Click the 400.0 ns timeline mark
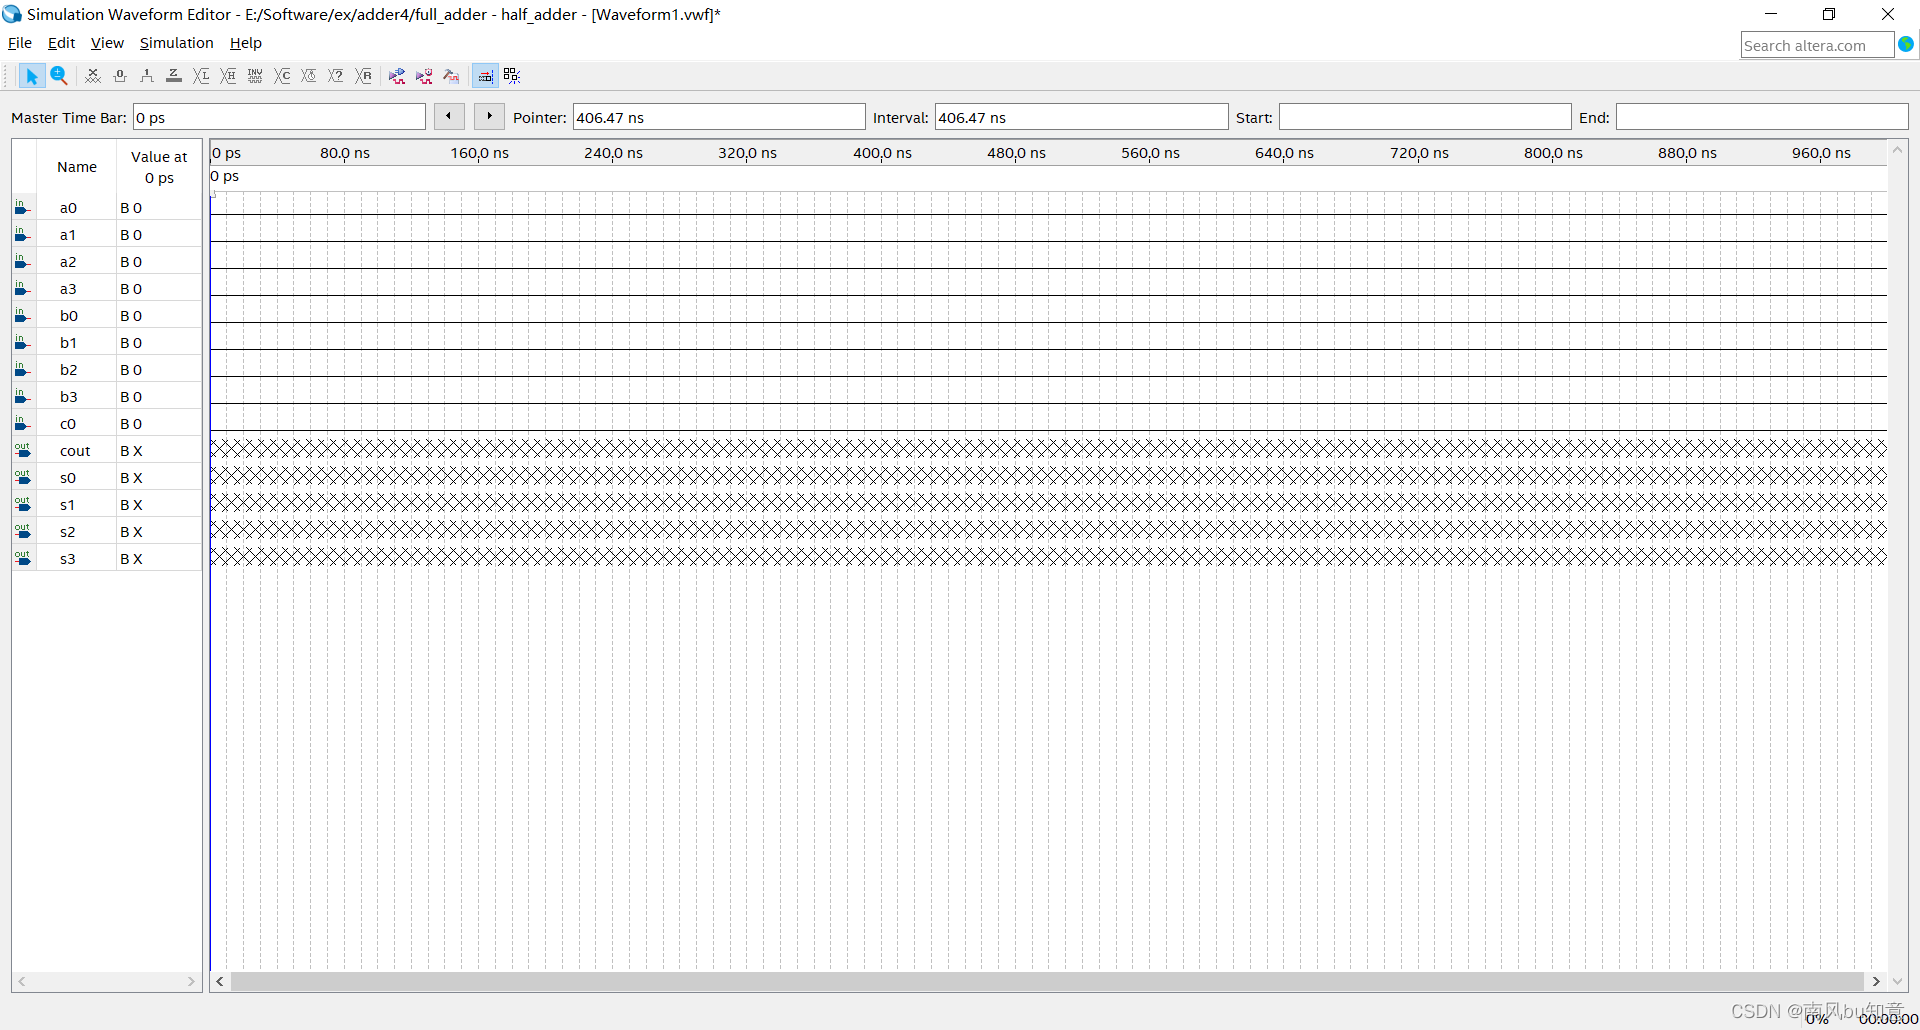Image resolution: width=1920 pixels, height=1030 pixels. click(882, 153)
